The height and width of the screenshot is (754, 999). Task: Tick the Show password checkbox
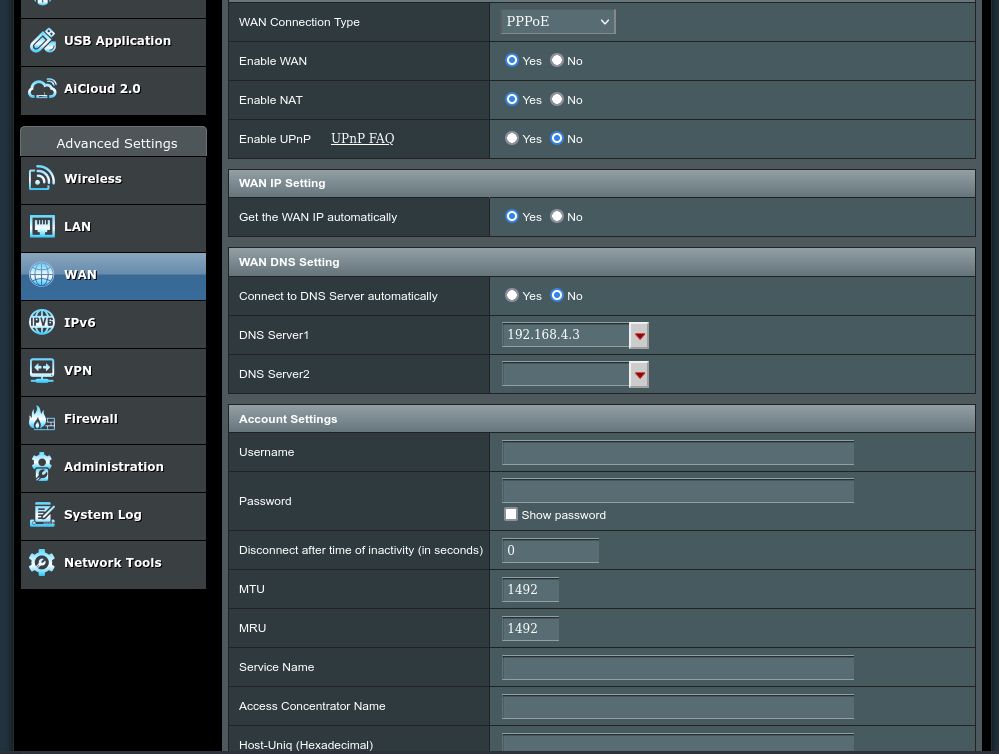coord(511,515)
